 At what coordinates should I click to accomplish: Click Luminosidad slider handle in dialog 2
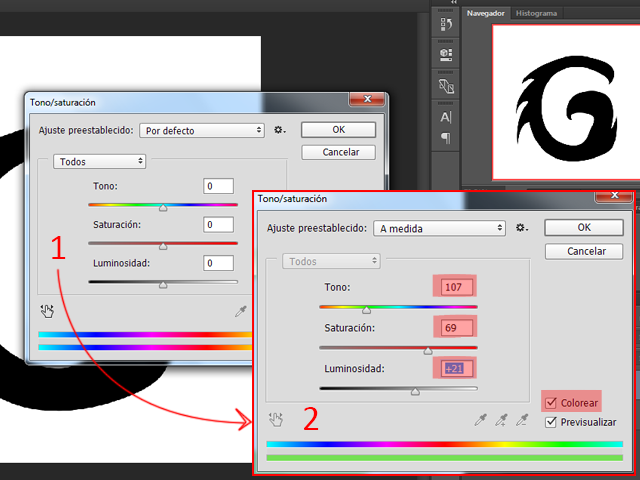pos(415,392)
